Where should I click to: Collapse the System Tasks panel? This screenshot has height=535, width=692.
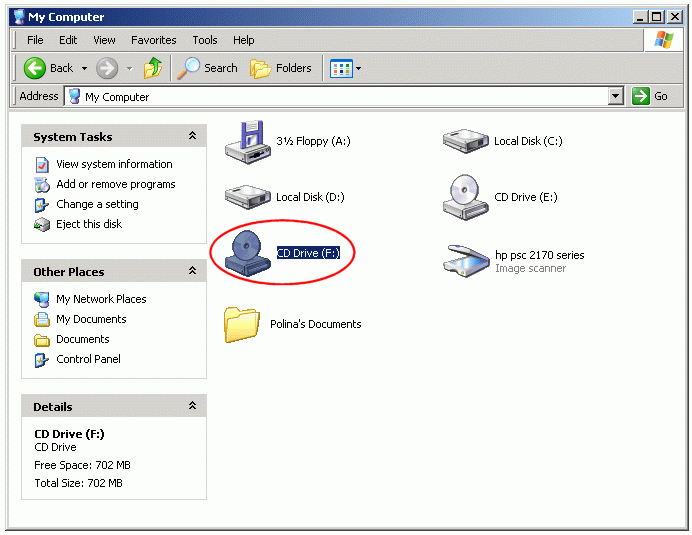pyautogui.click(x=192, y=137)
